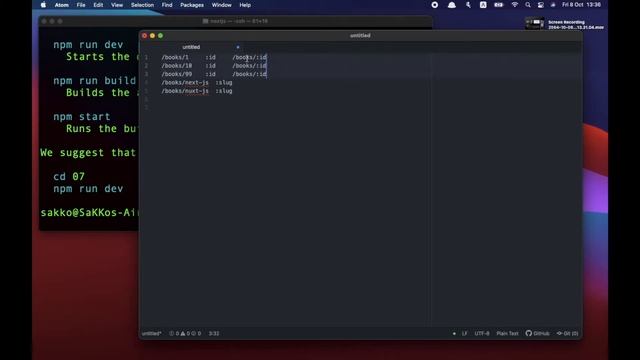Click the modified dot on the untitled tab
The image size is (640, 360).
click(238, 47)
